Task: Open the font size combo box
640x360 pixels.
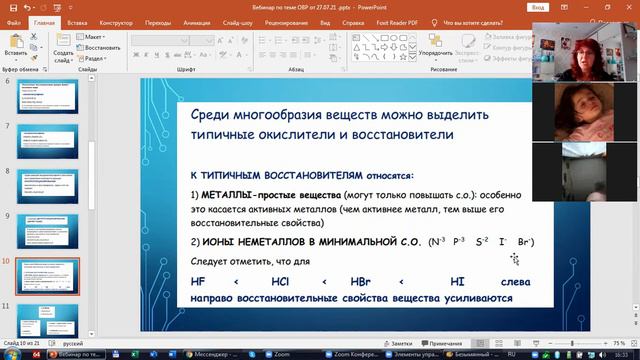Action: (202, 40)
